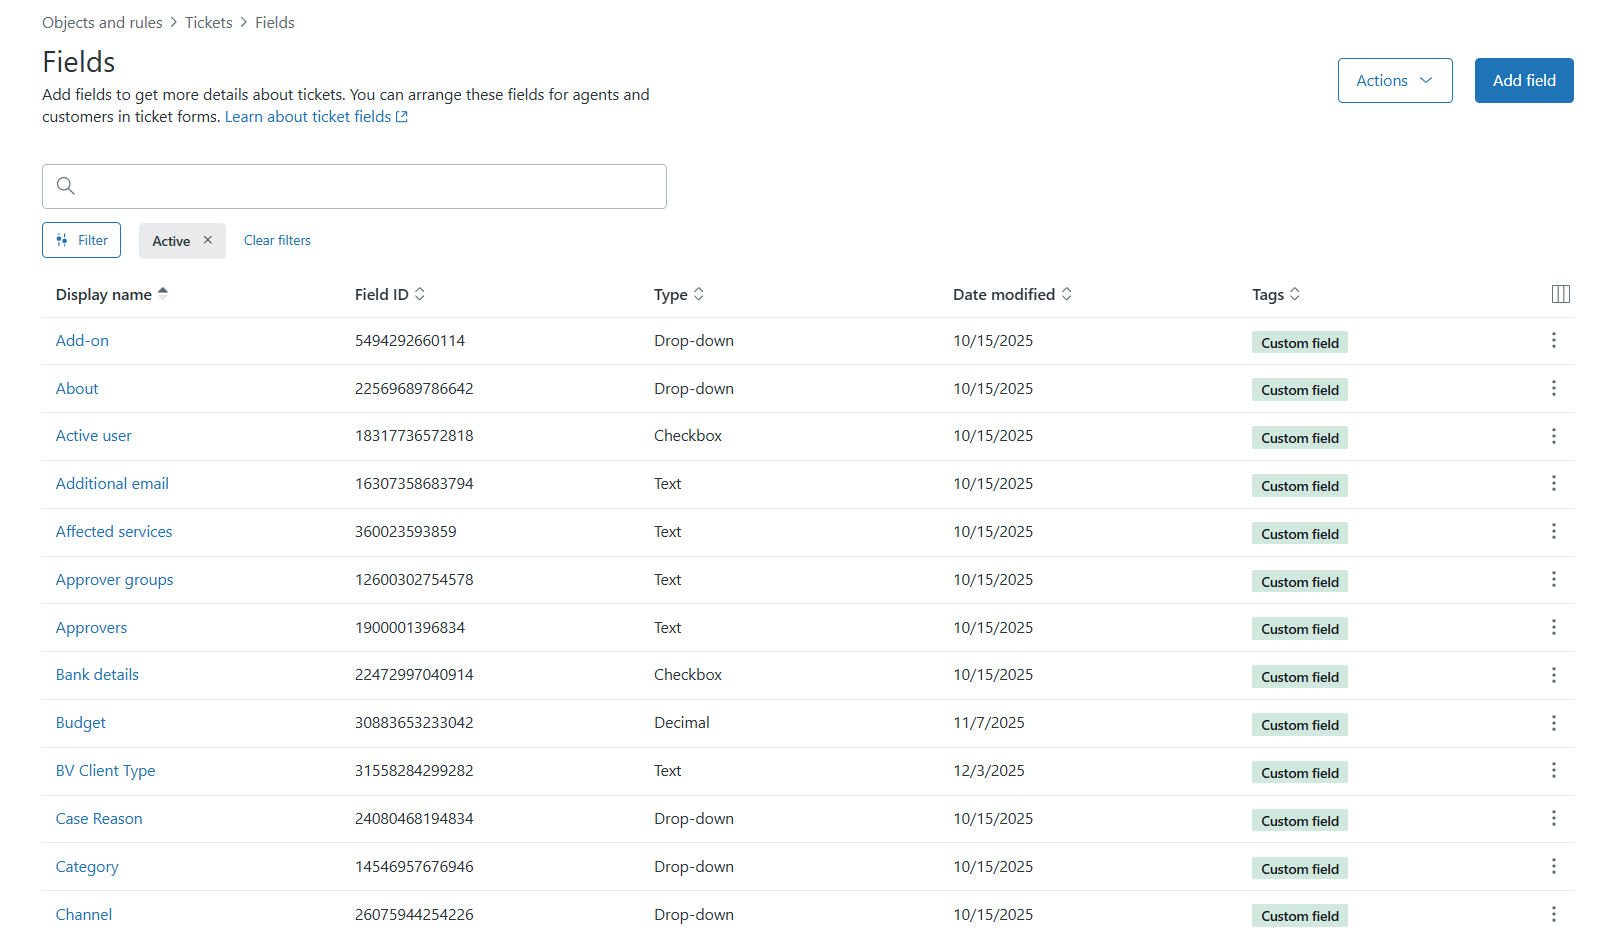Open the column configuration icon above the table
1618x934 pixels.
click(1560, 293)
